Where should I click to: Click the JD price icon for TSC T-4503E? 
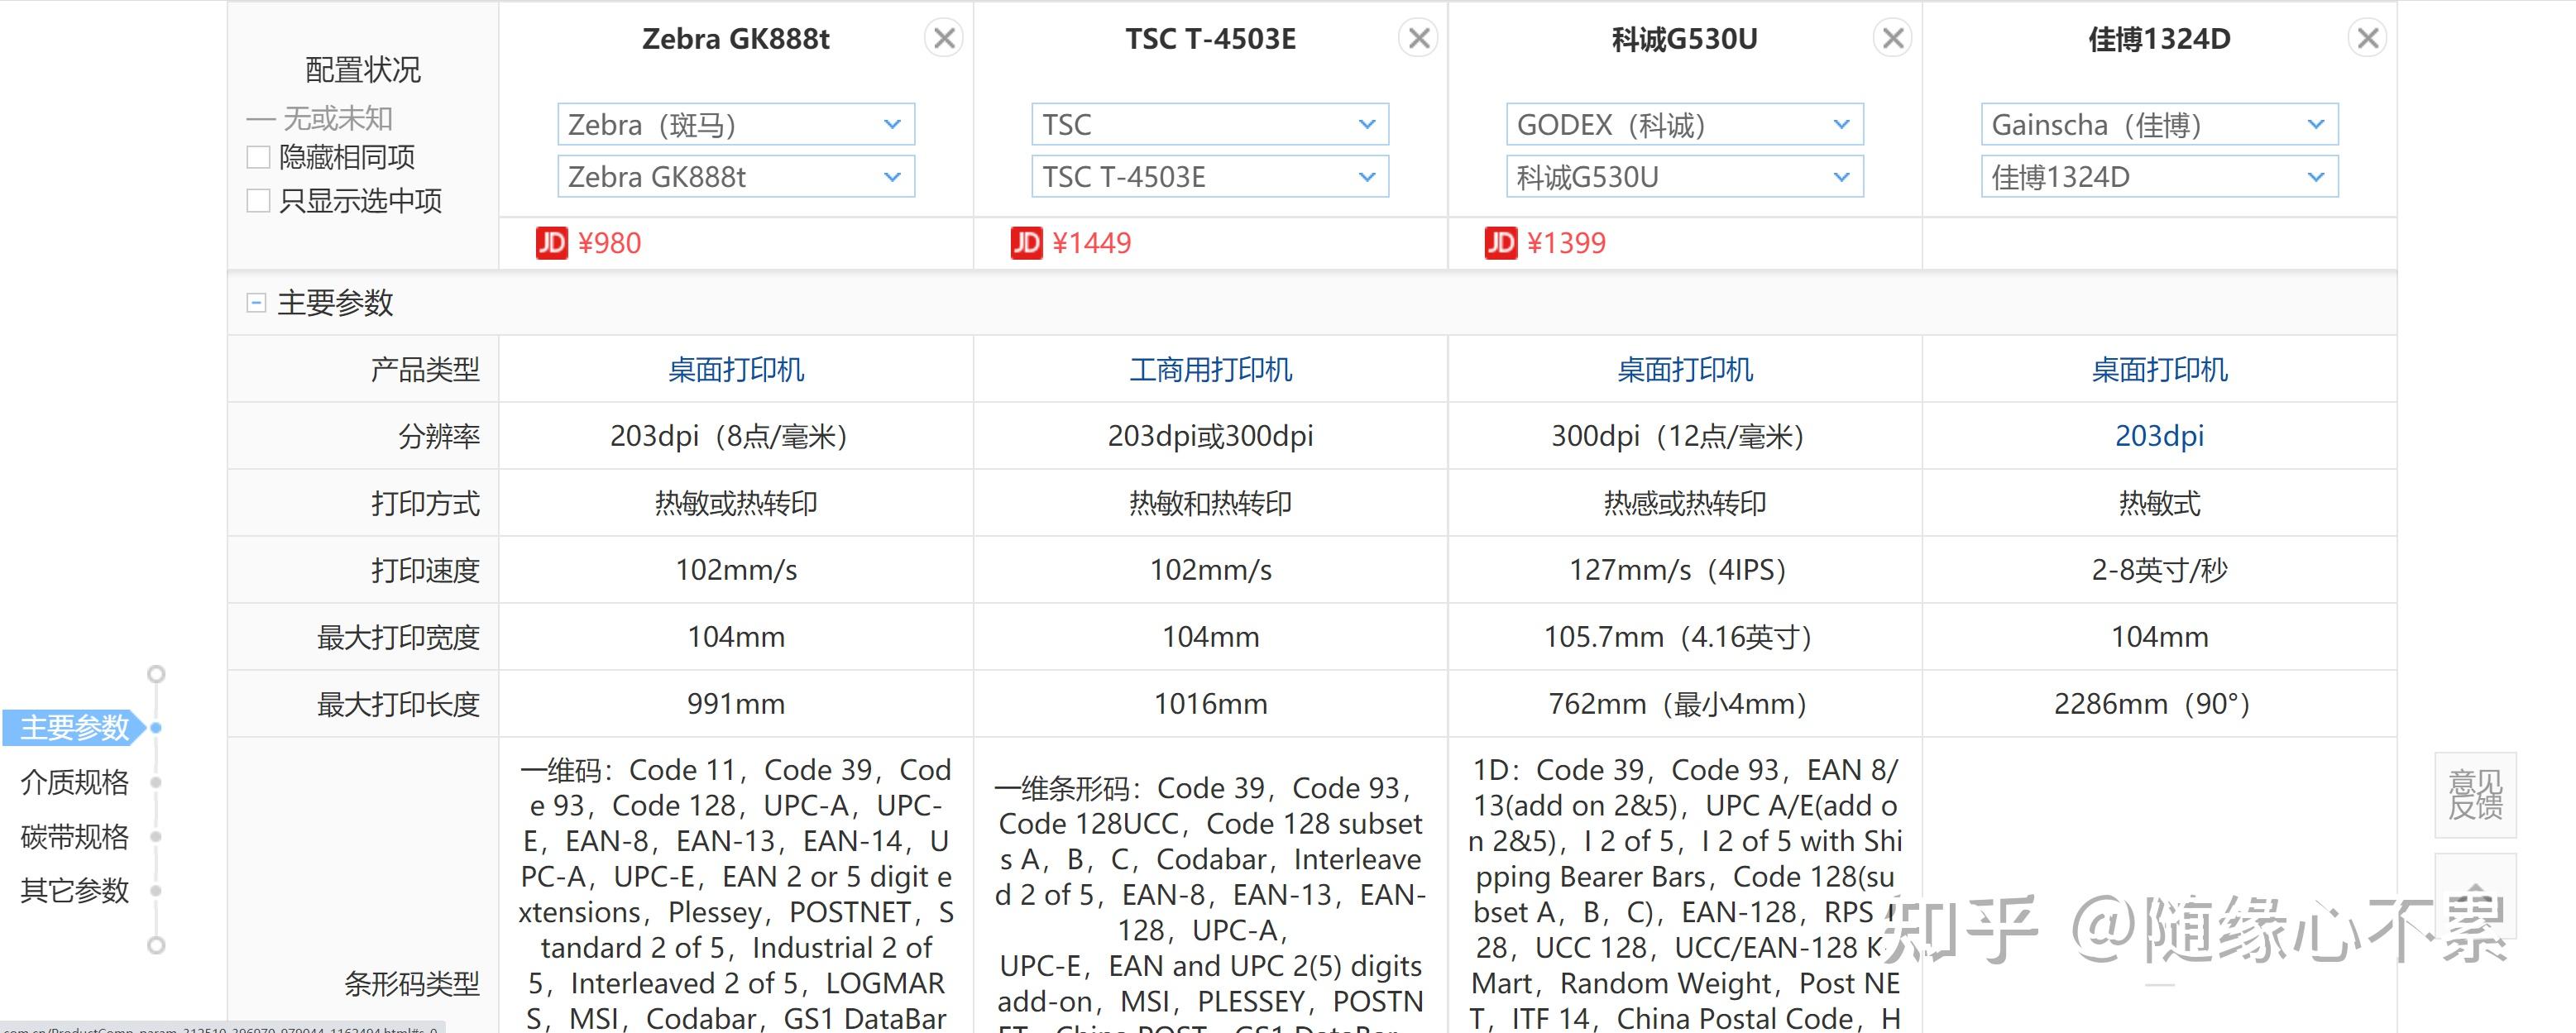[x=1025, y=242]
